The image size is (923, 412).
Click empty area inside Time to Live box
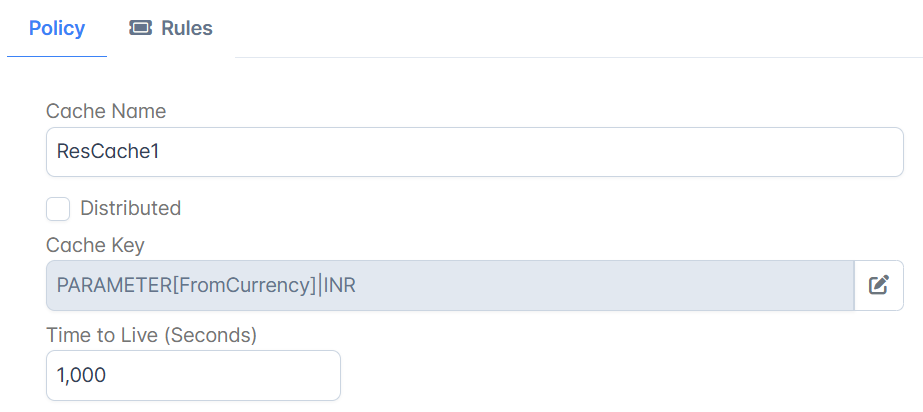(224, 376)
